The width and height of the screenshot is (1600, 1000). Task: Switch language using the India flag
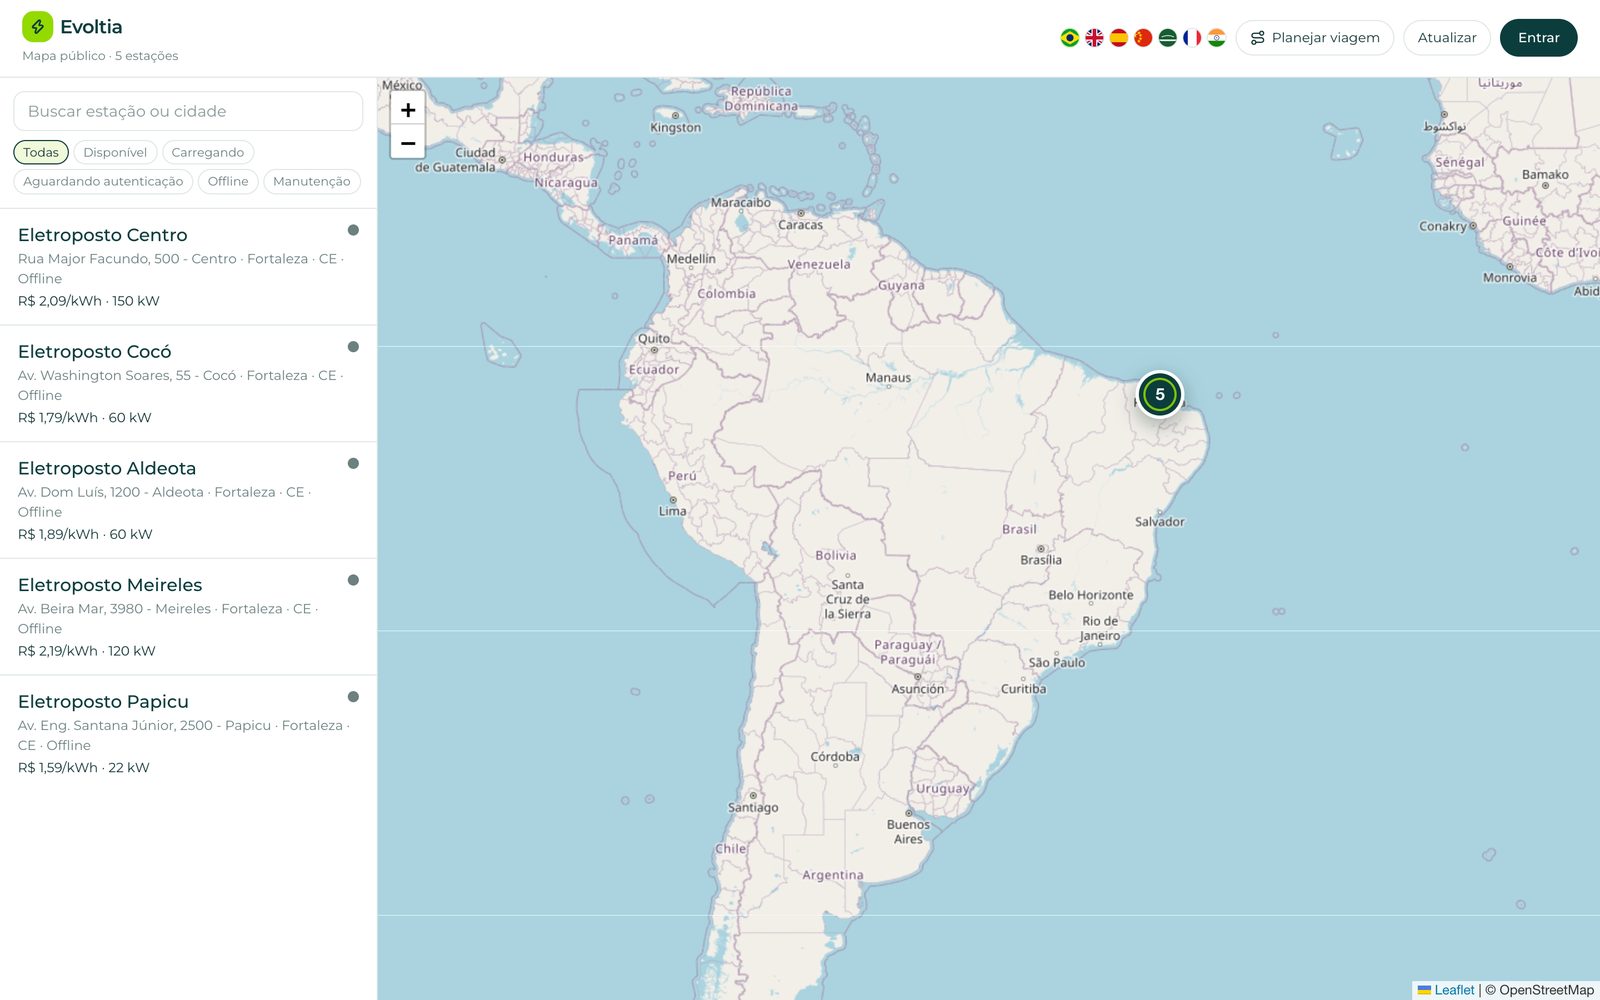click(1216, 38)
